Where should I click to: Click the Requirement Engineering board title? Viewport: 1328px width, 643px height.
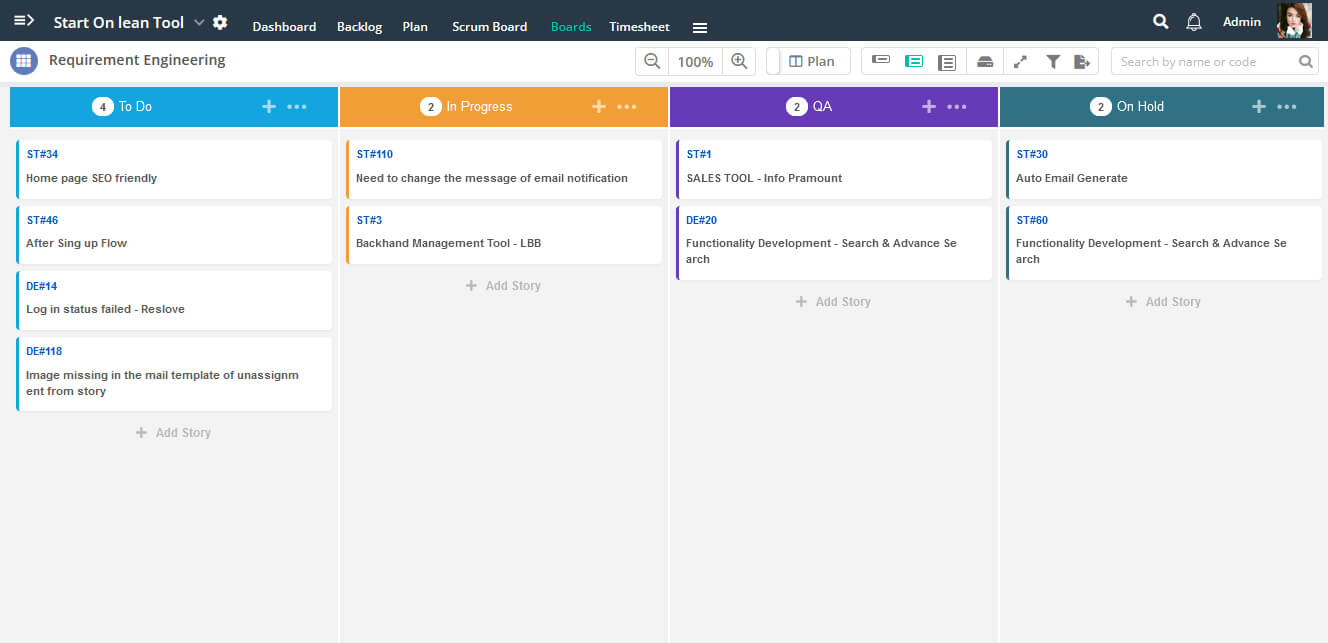pos(137,60)
